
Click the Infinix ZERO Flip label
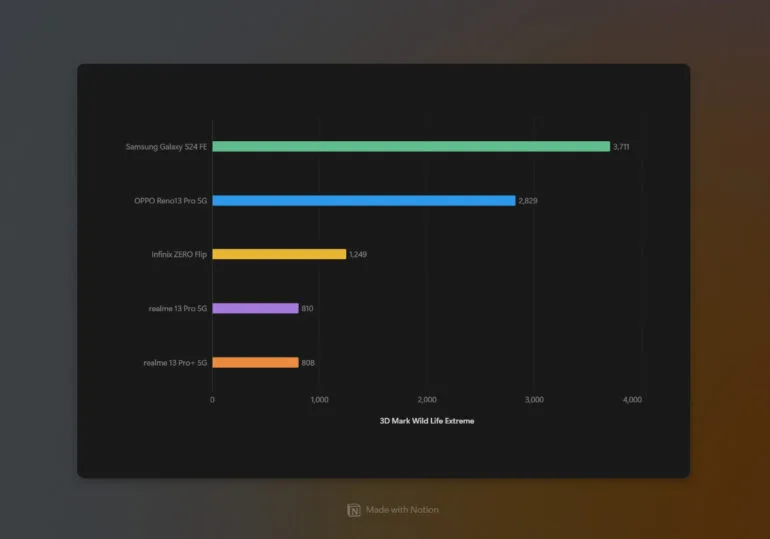point(179,254)
